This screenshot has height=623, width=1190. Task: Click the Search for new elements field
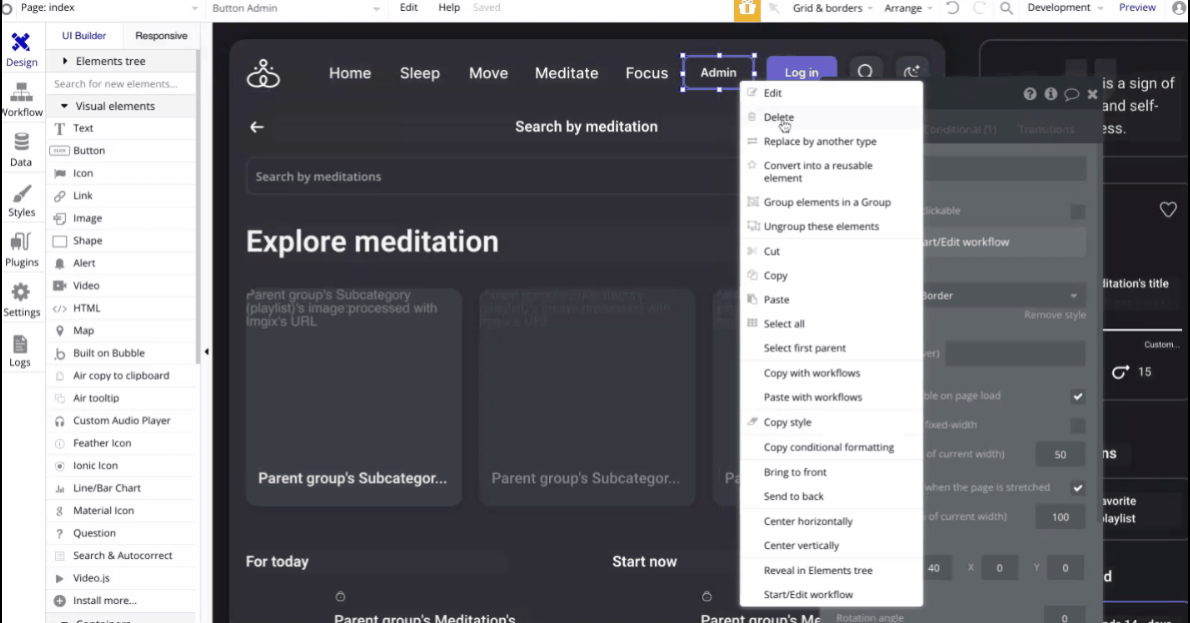click(x=120, y=84)
